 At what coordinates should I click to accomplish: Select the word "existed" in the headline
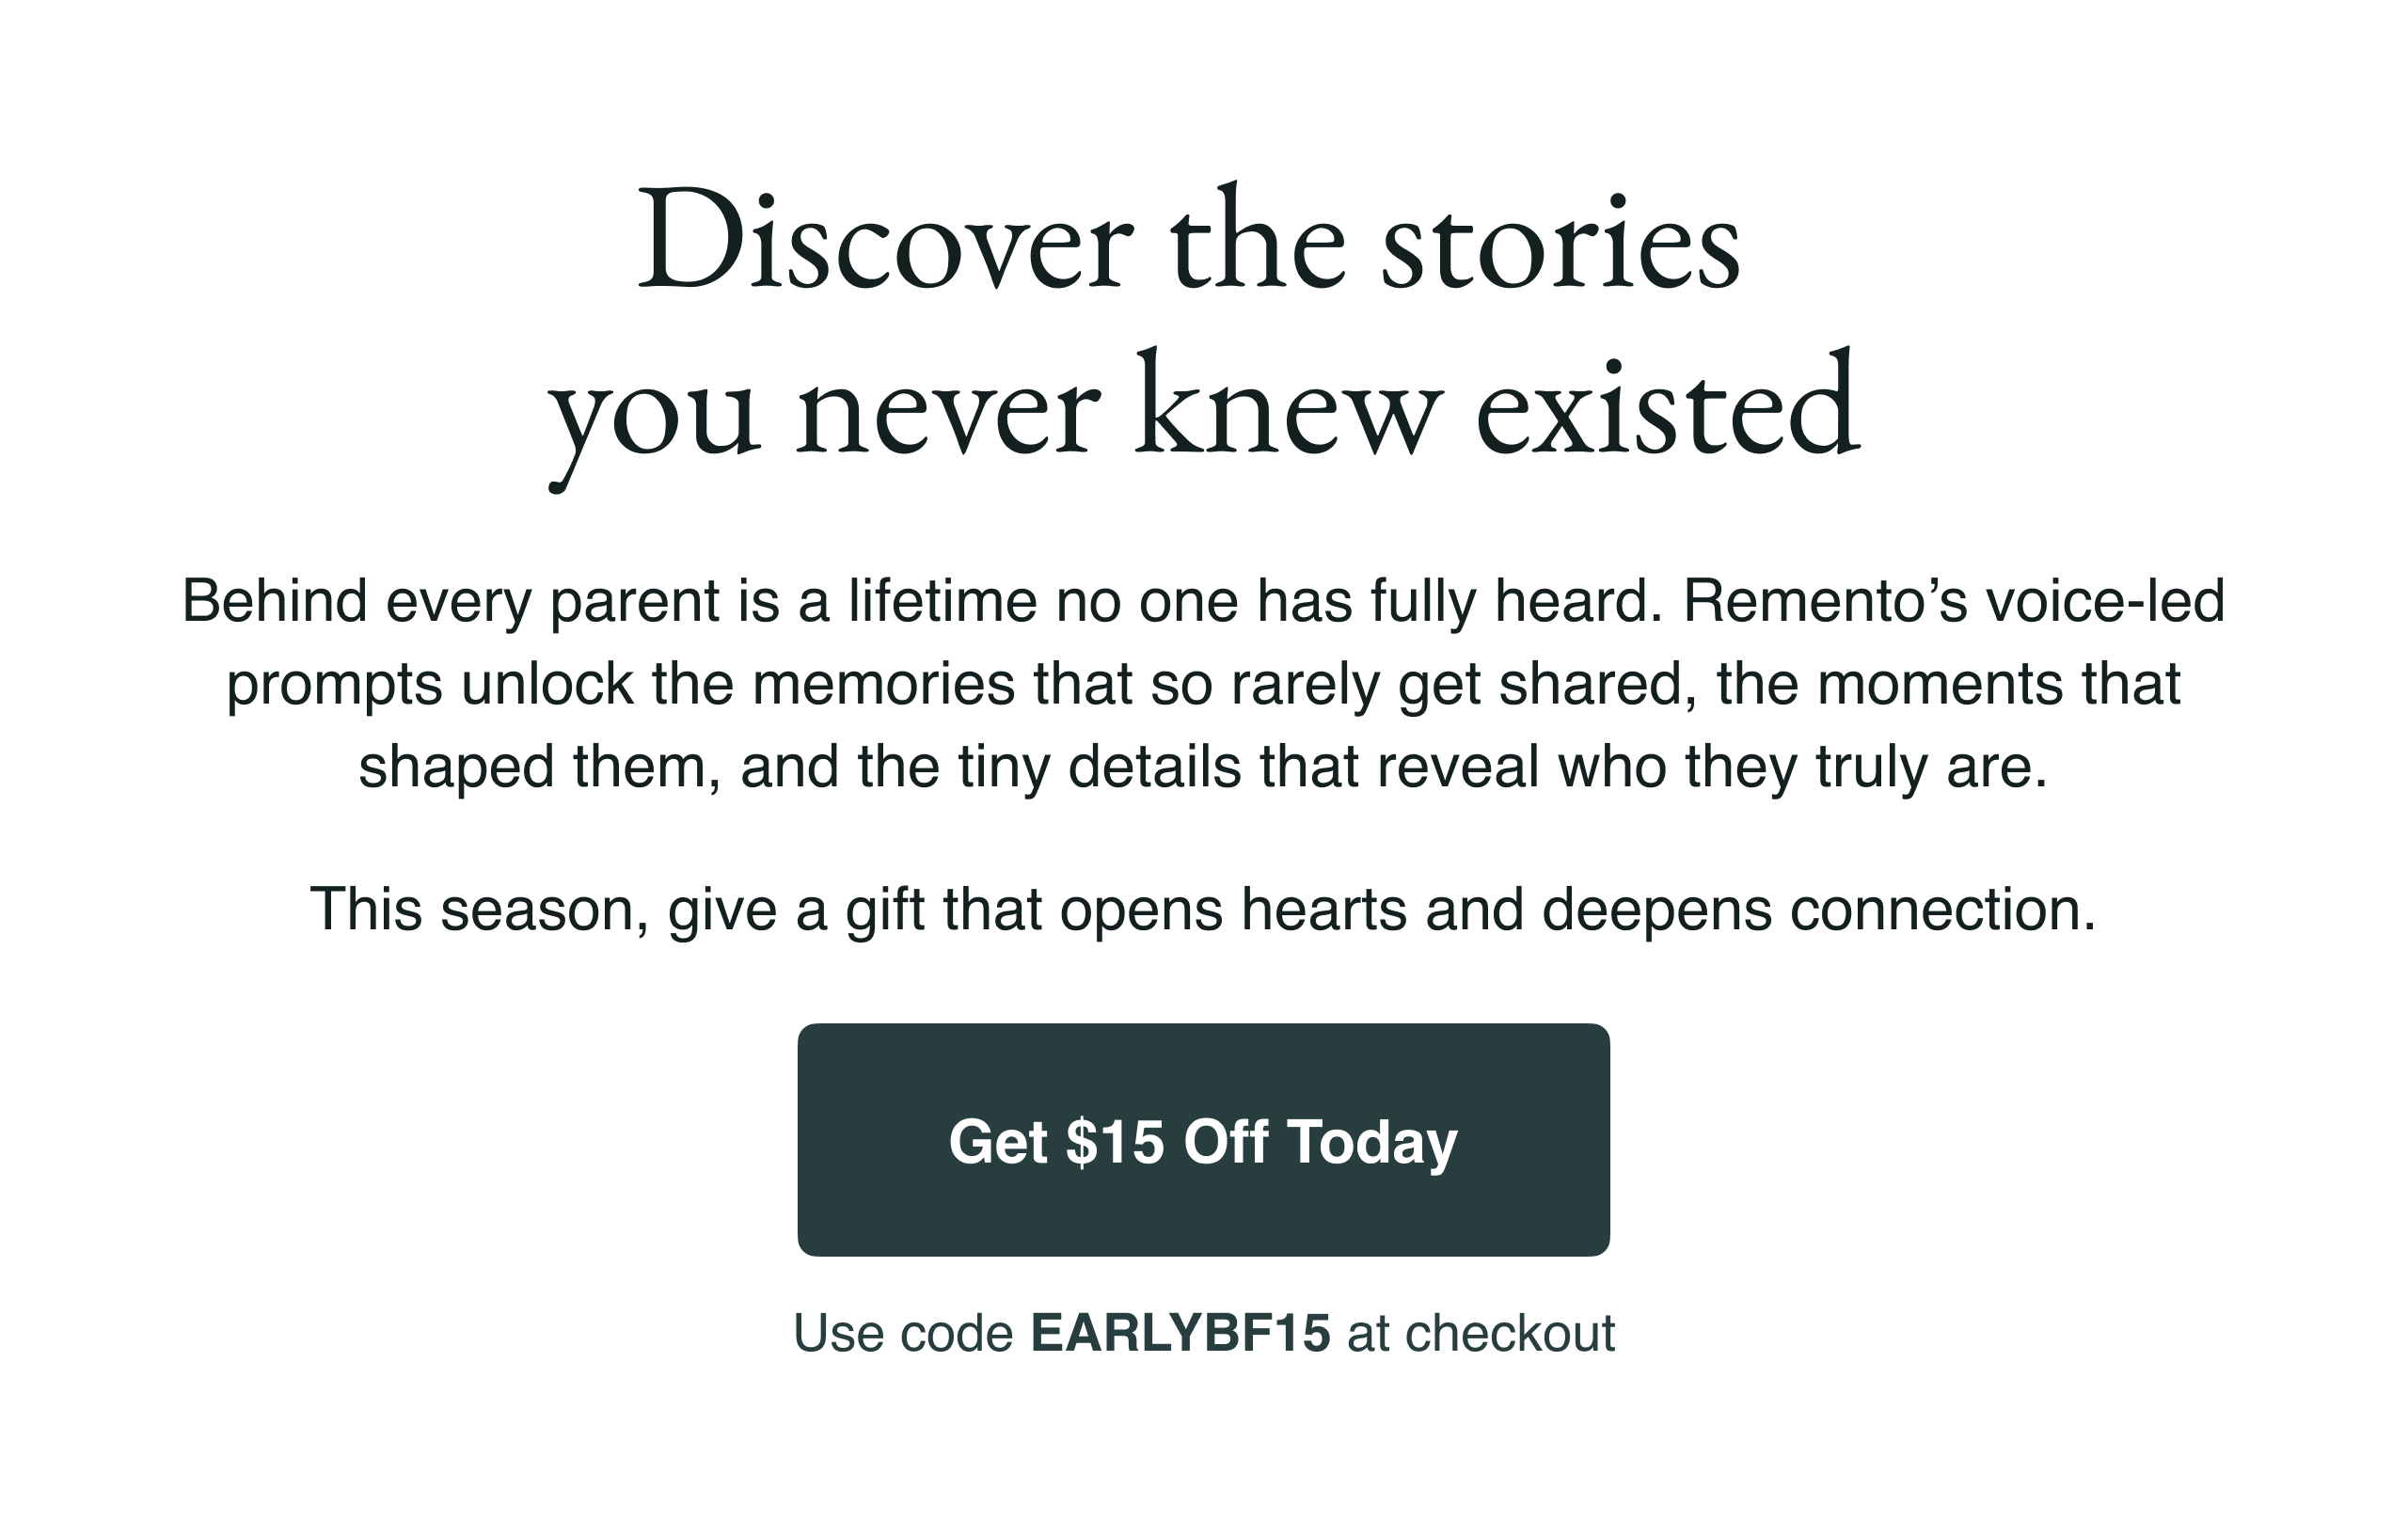(1667, 412)
